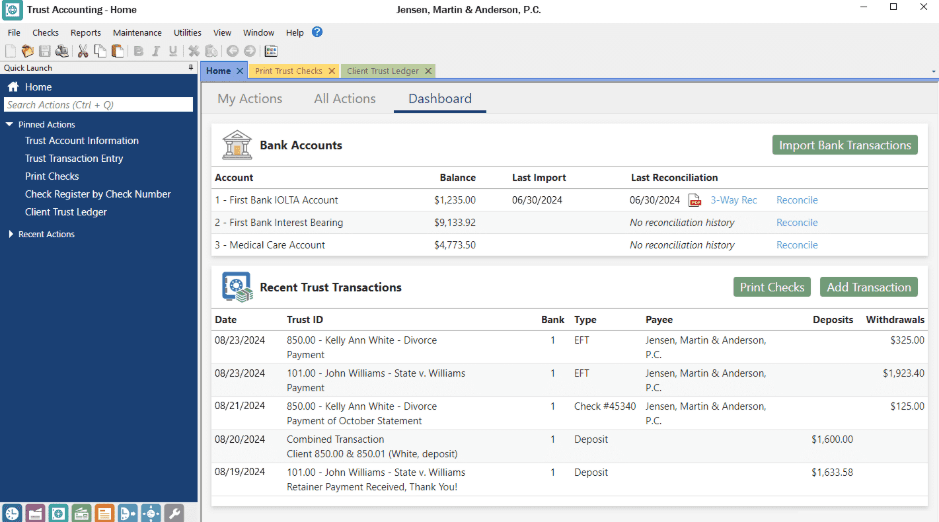Viewport: 939px width, 522px height.
Task: Open the clock with arrow module icon
Action: [128, 513]
